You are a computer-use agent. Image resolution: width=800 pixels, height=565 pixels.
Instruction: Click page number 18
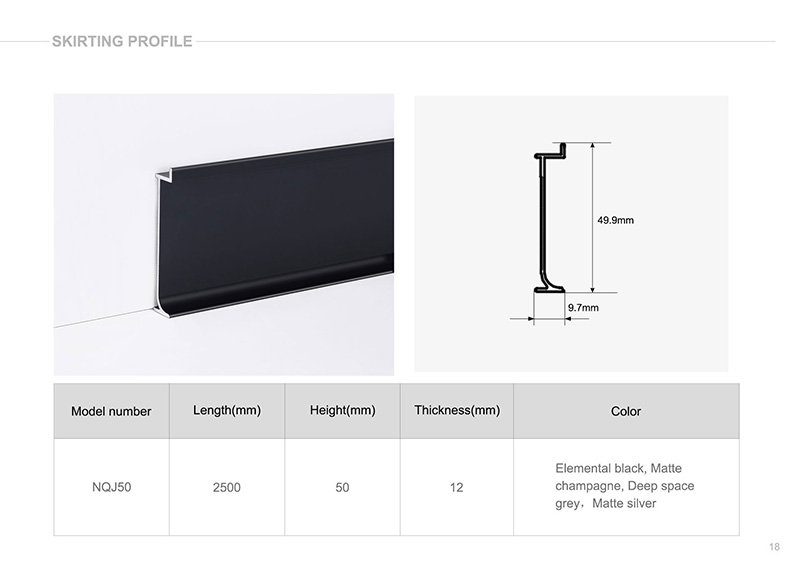(x=775, y=546)
